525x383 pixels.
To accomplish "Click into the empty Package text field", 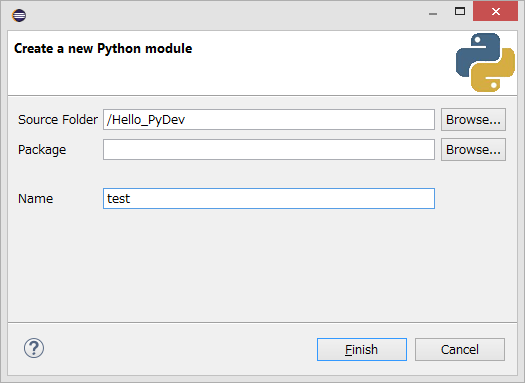I will click(269, 150).
